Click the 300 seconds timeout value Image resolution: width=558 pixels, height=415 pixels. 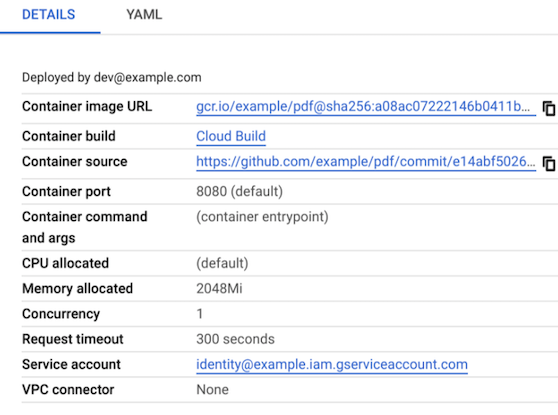click(x=236, y=339)
